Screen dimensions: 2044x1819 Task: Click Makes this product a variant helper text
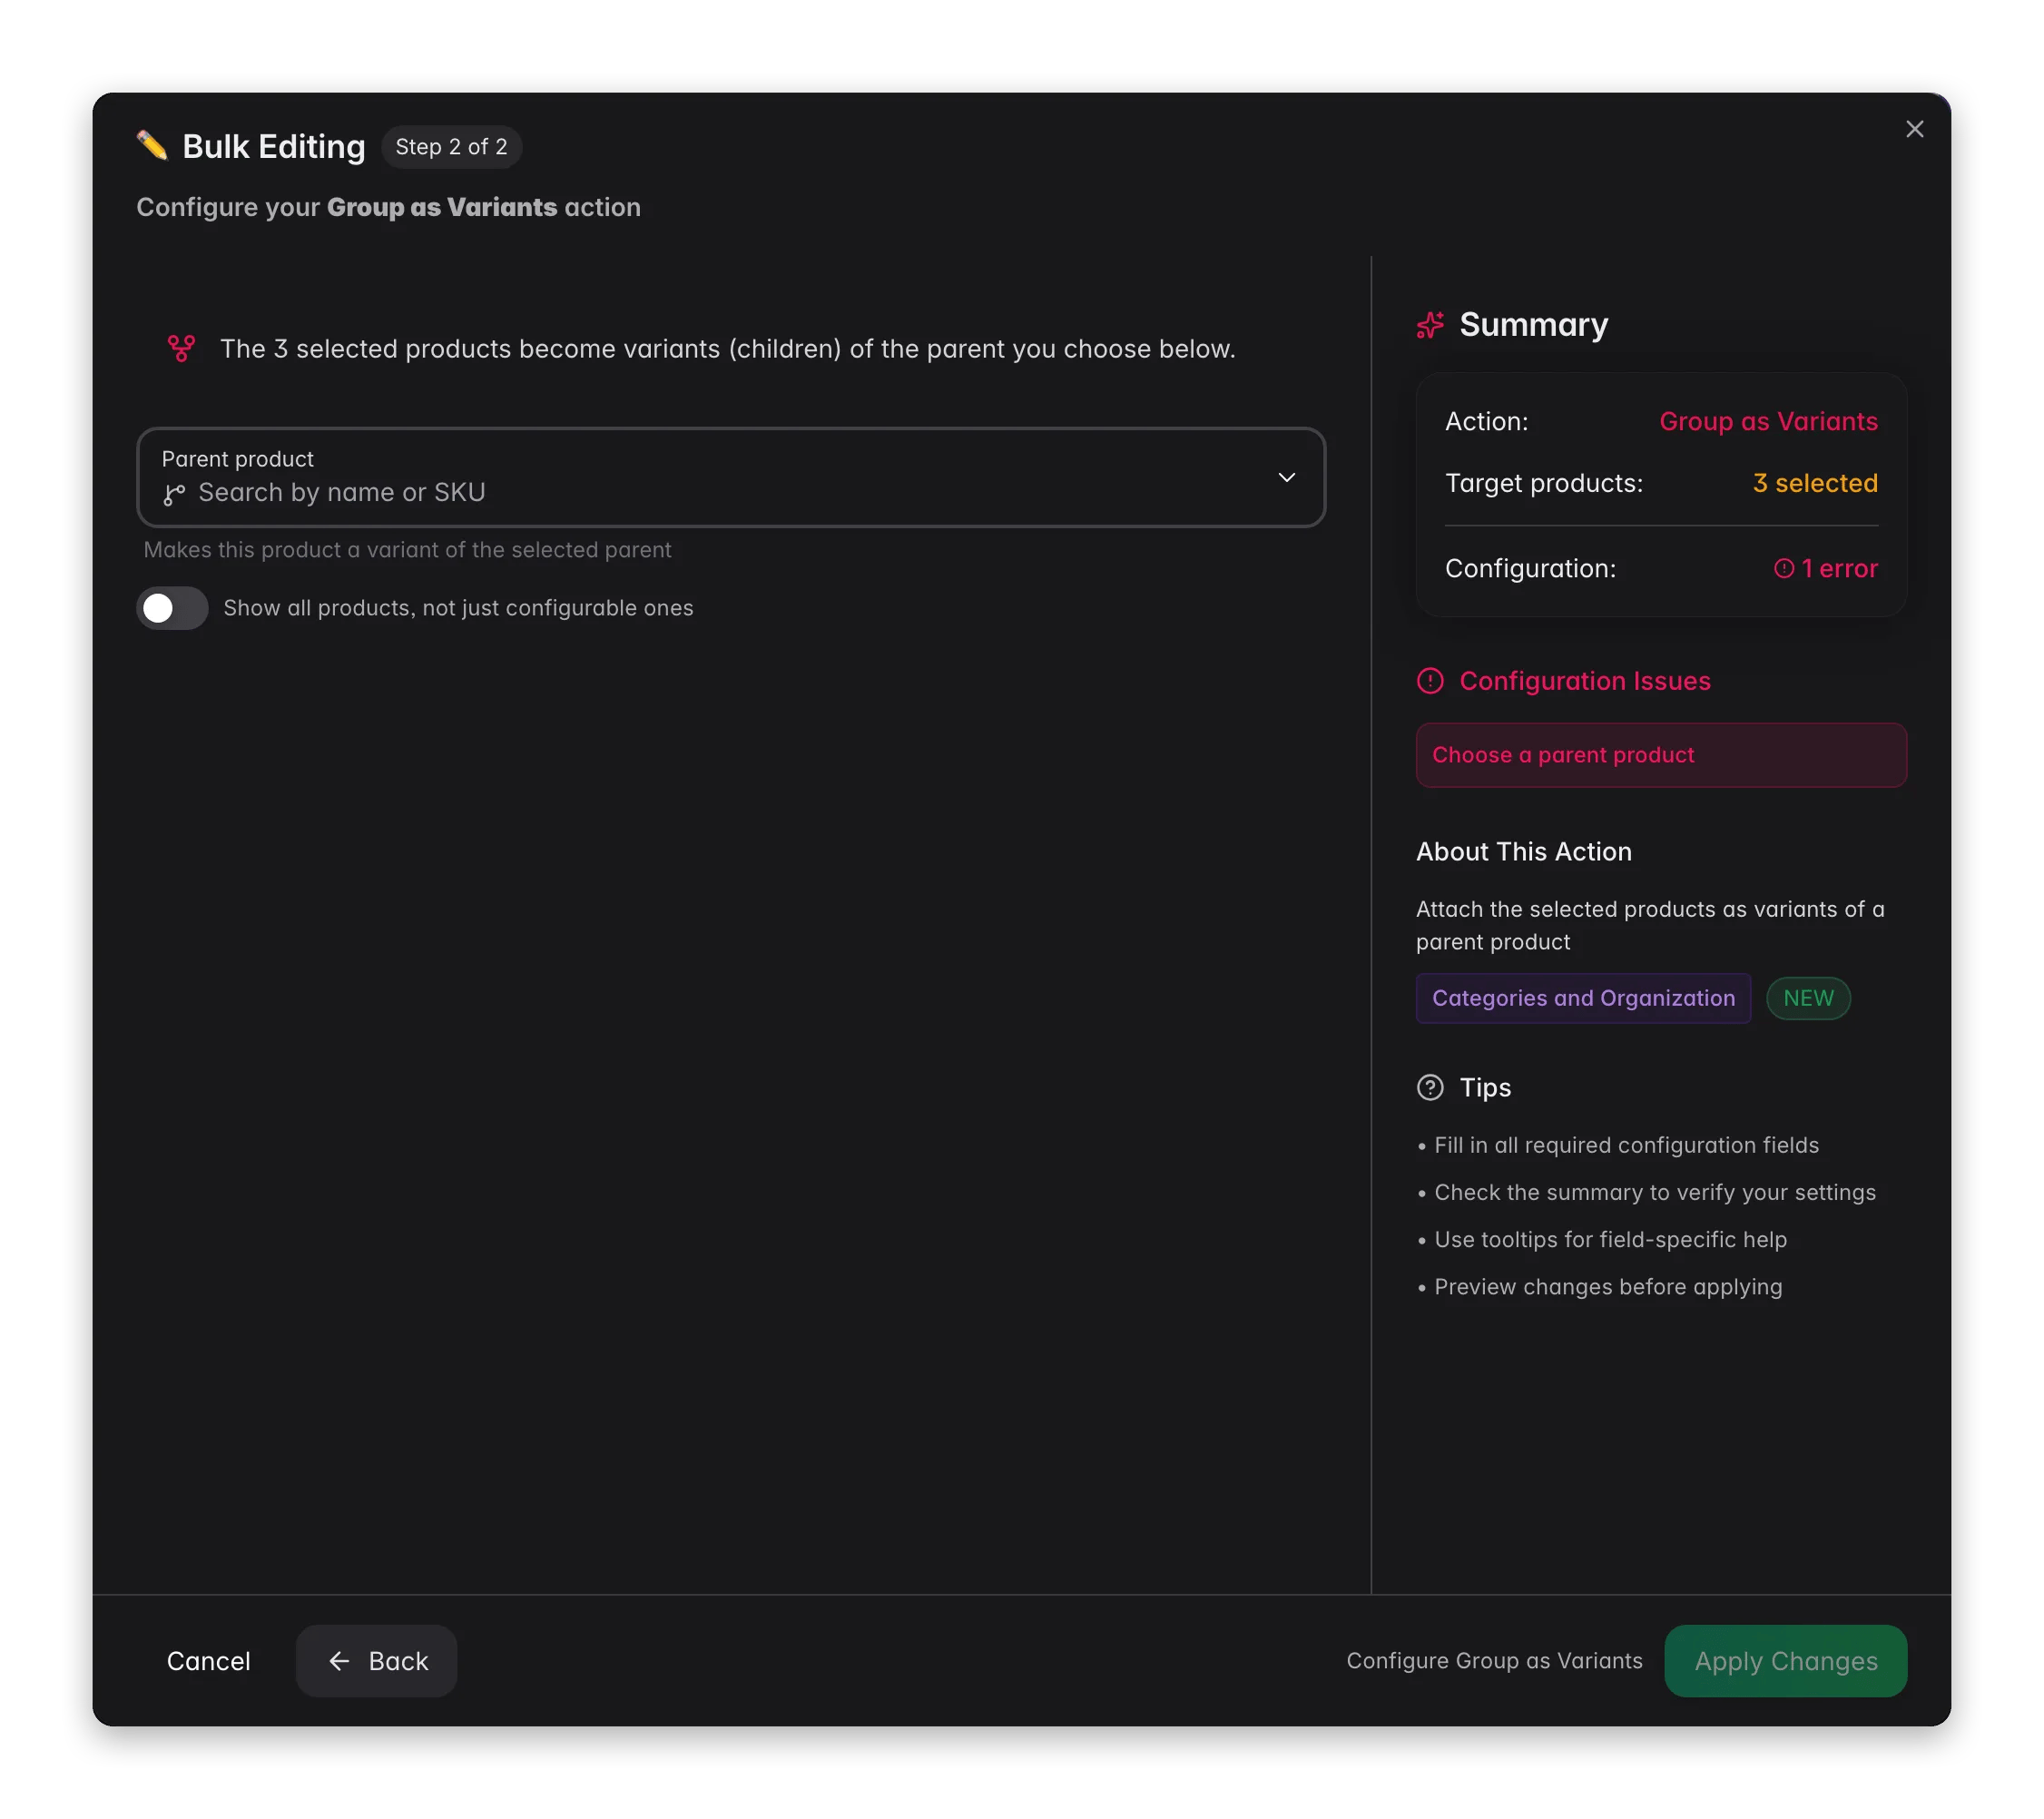[407, 550]
